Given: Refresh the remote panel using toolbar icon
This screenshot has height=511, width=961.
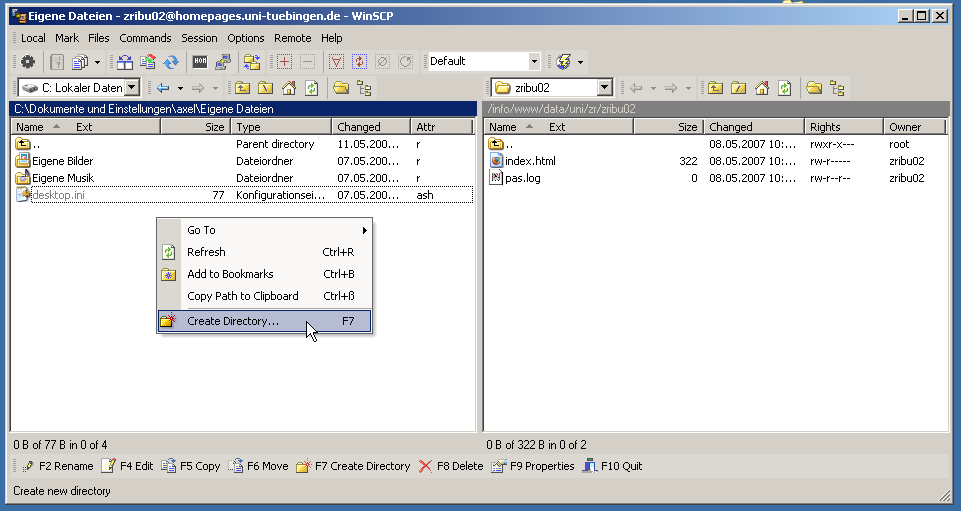Looking at the screenshot, I should pyautogui.click(x=785, y=88).
